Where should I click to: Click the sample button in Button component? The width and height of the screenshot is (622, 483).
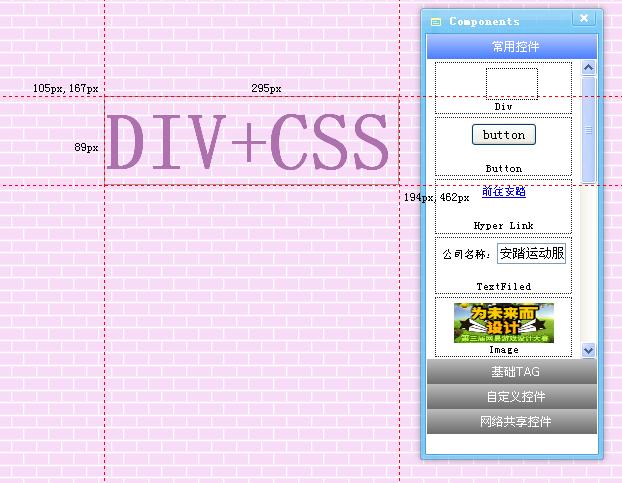coord(504,135)
